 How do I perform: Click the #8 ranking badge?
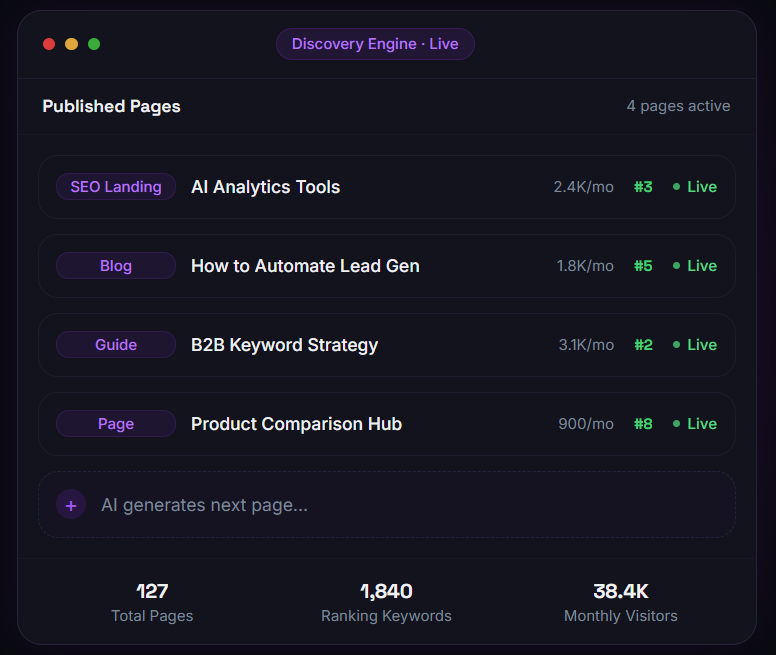tap(643, 424)
